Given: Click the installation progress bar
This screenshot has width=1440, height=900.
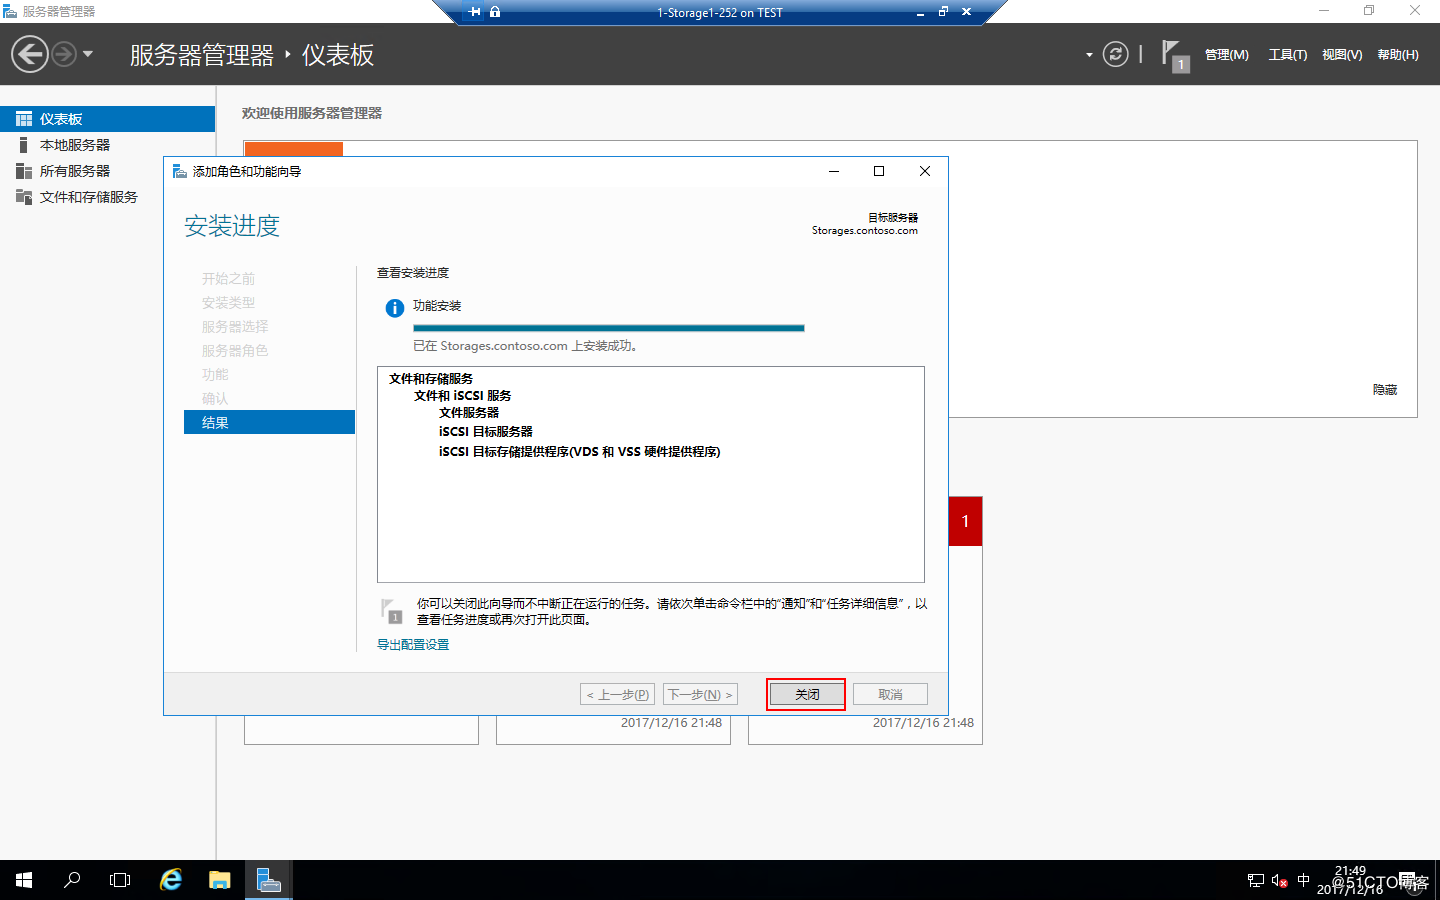Looking at the screenshot, I should (609, 328).
